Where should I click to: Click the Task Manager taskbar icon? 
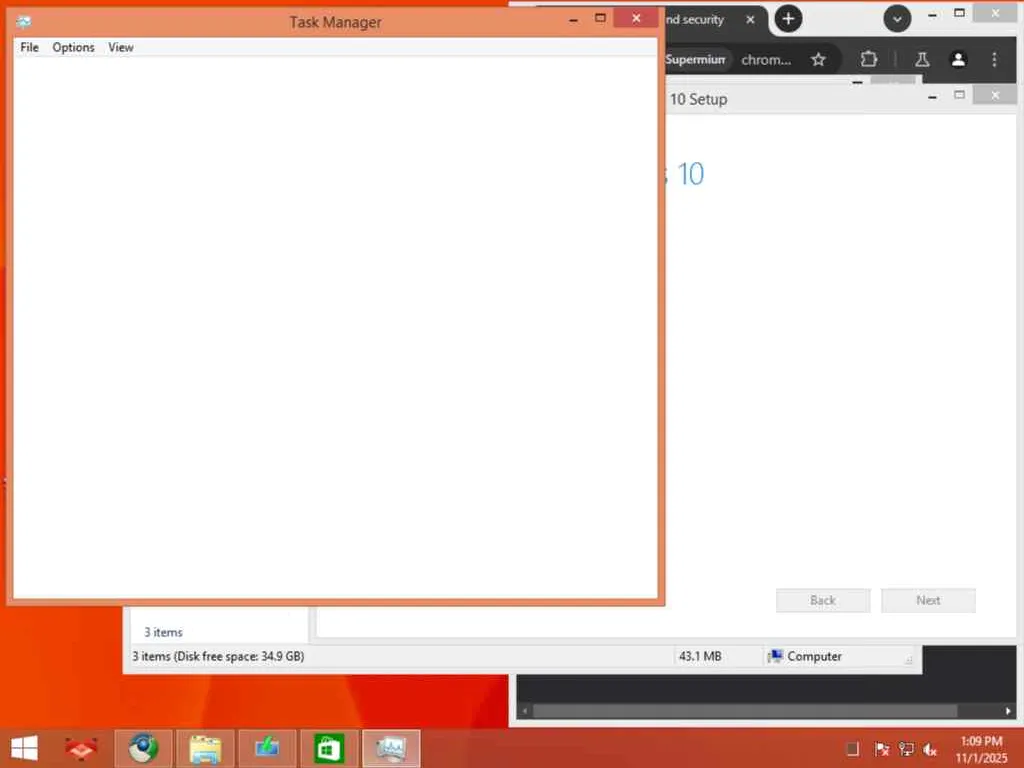(x=391, y=748)
